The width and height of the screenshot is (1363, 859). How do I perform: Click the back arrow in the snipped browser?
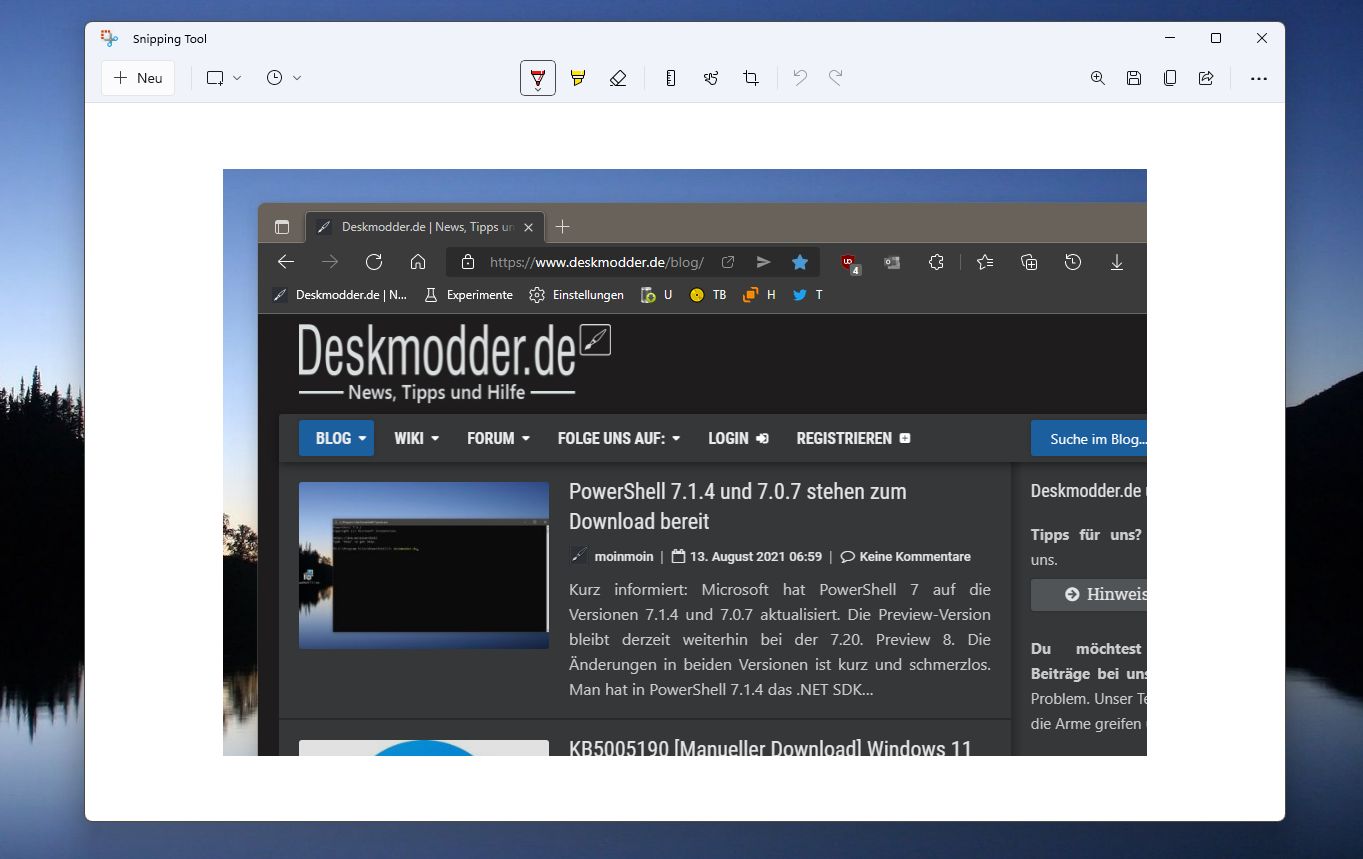(286, 262)
